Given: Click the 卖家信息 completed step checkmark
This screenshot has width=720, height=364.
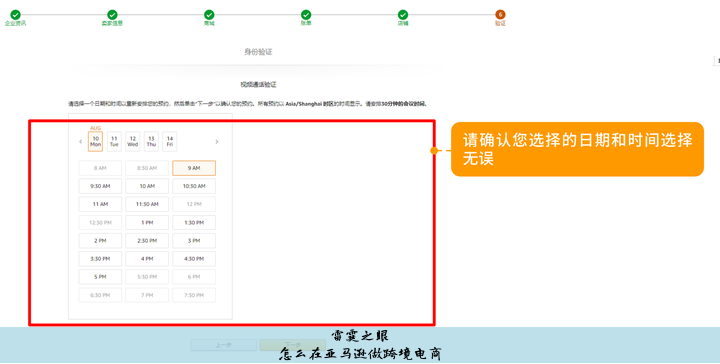Looking at the screenshot, I should (112, 15).
